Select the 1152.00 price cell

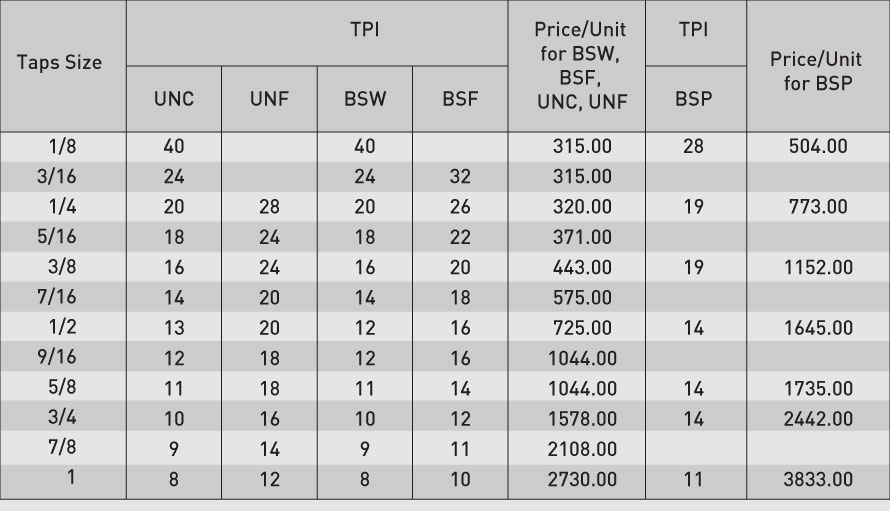(817, 268)
